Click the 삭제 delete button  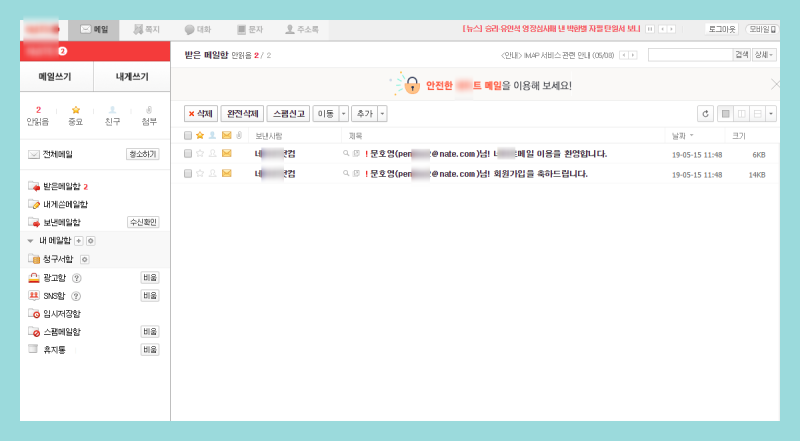pyautogui.click(x=201, y=113)
